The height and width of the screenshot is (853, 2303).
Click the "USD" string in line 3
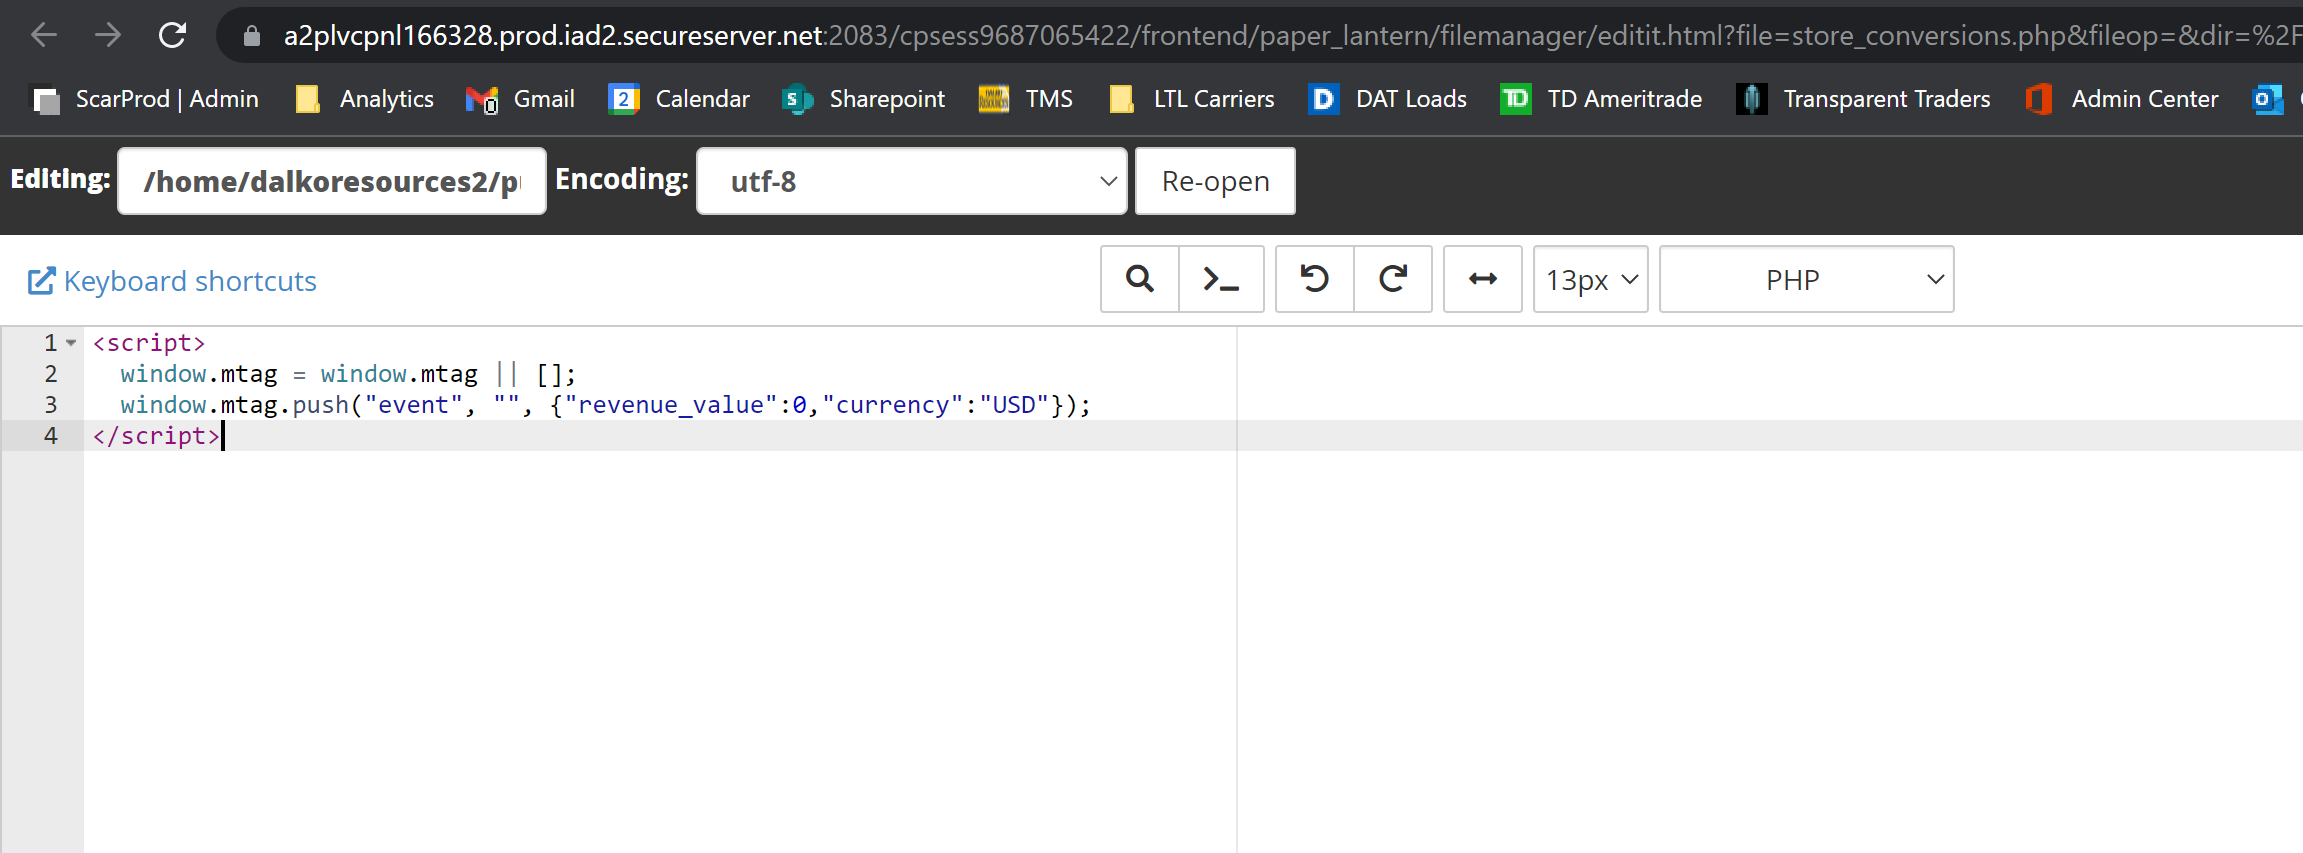tap(1014, 405)
